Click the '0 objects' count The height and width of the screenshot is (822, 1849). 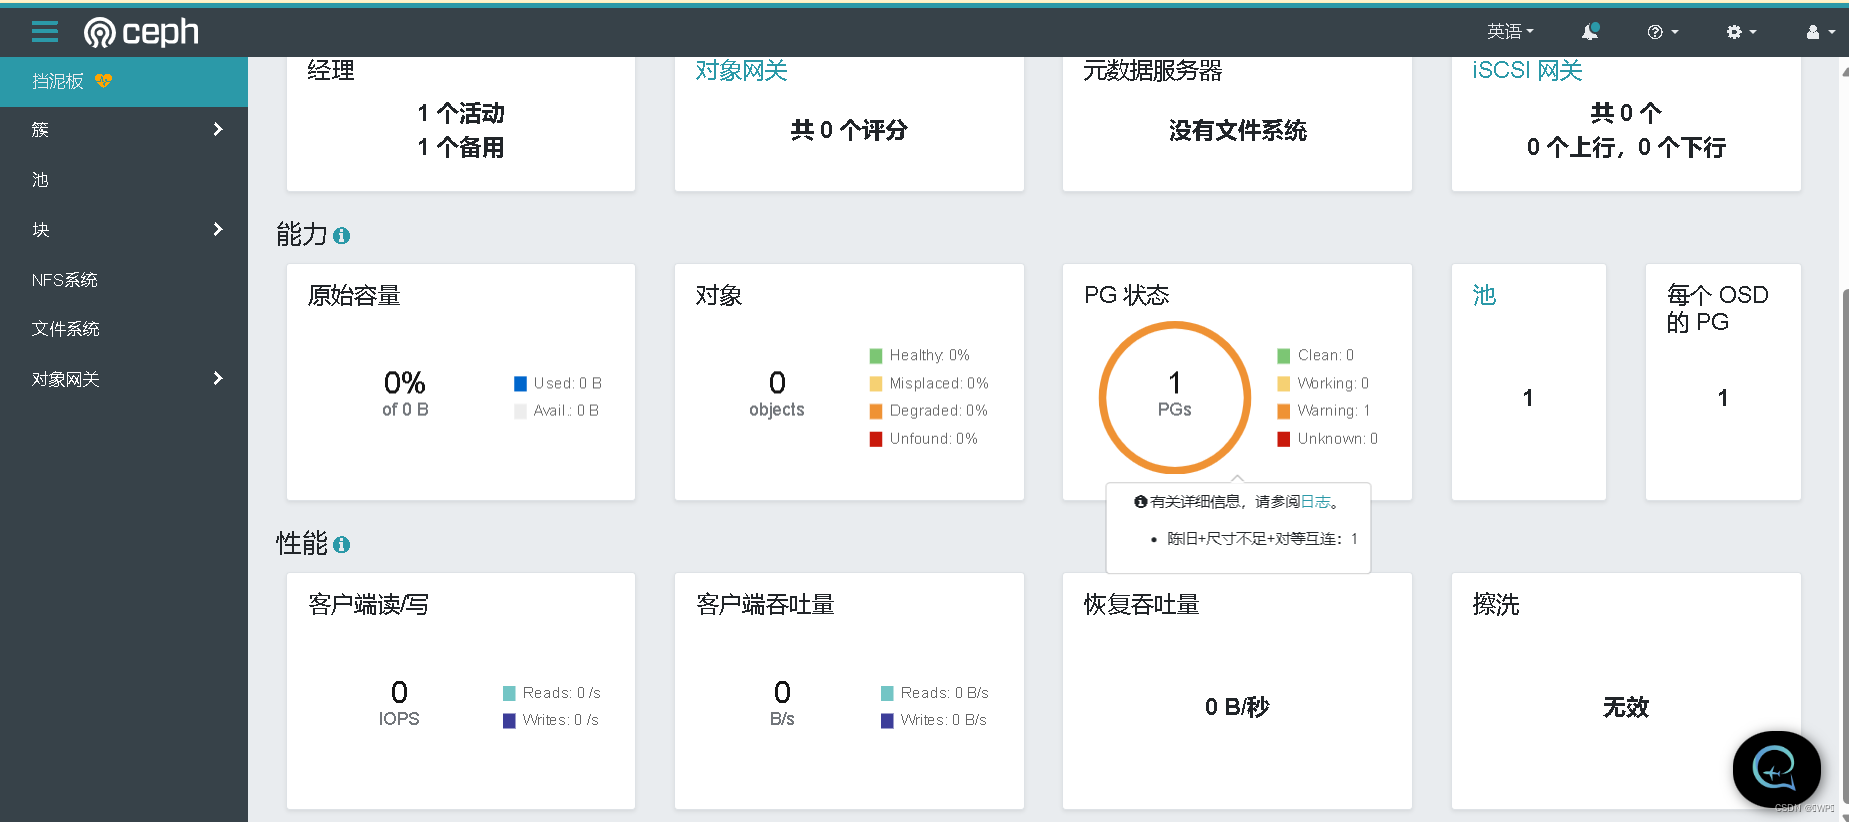(x=777, y=394)
